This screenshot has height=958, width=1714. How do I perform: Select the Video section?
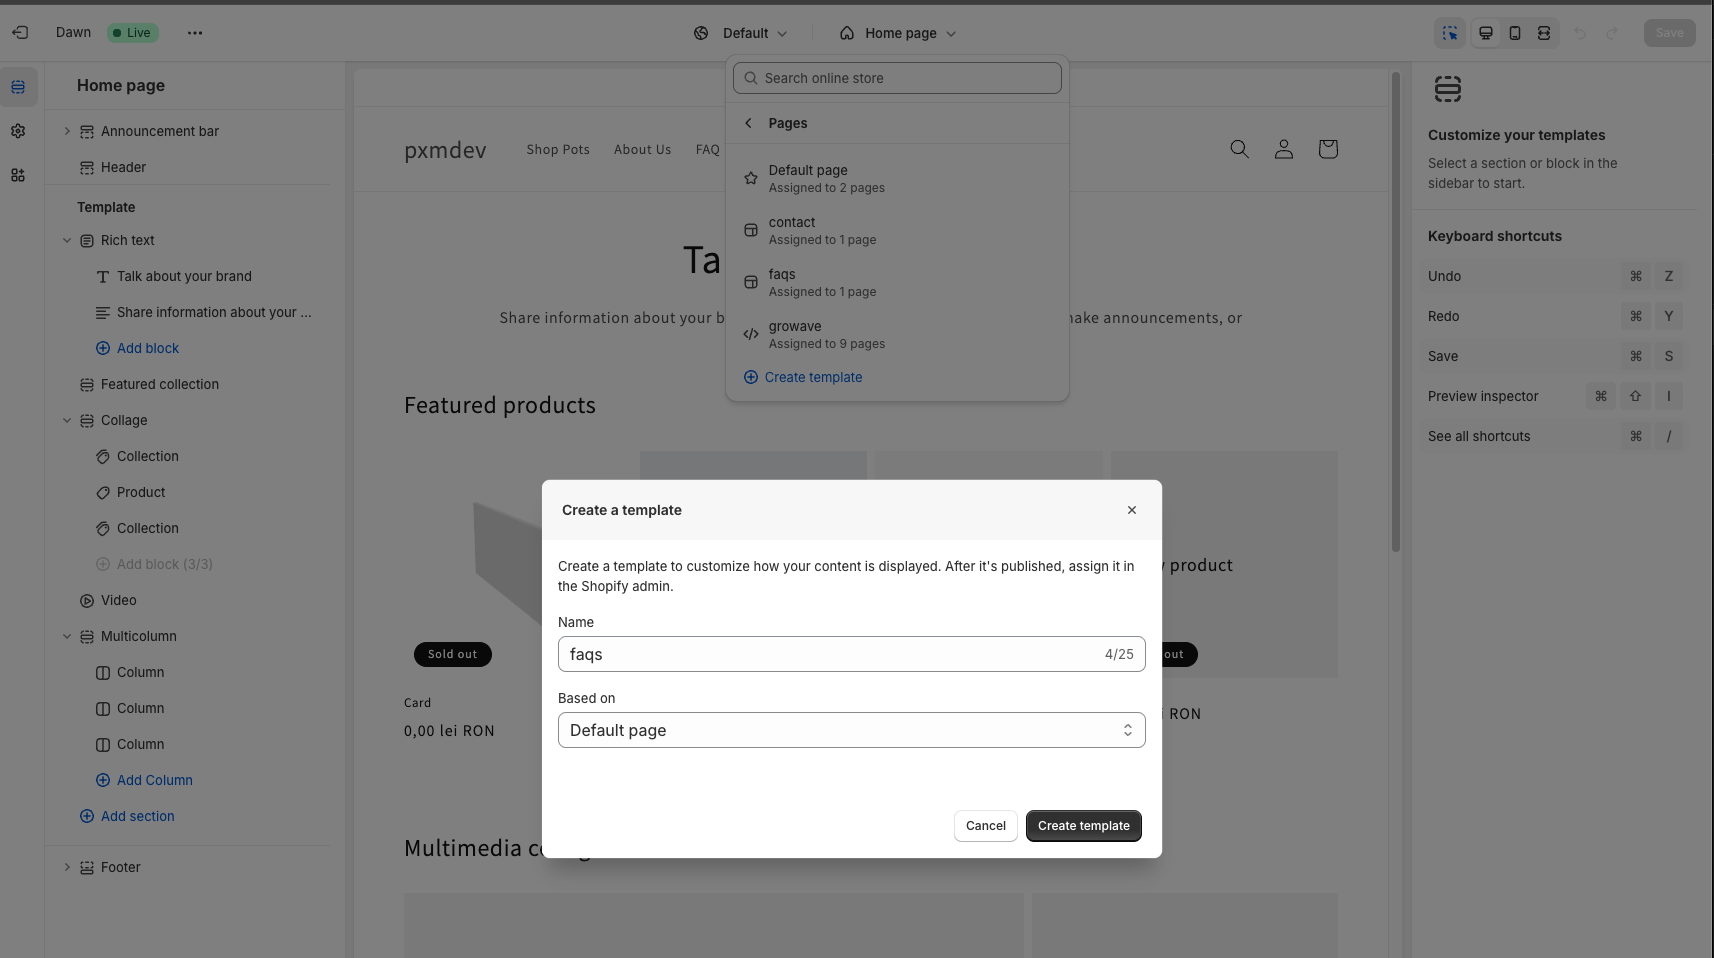119,600
